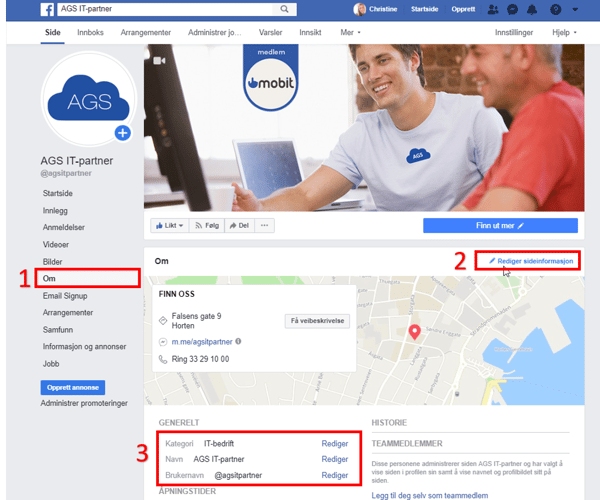Click the Finn ut mer button

click(x=500, y=225)
